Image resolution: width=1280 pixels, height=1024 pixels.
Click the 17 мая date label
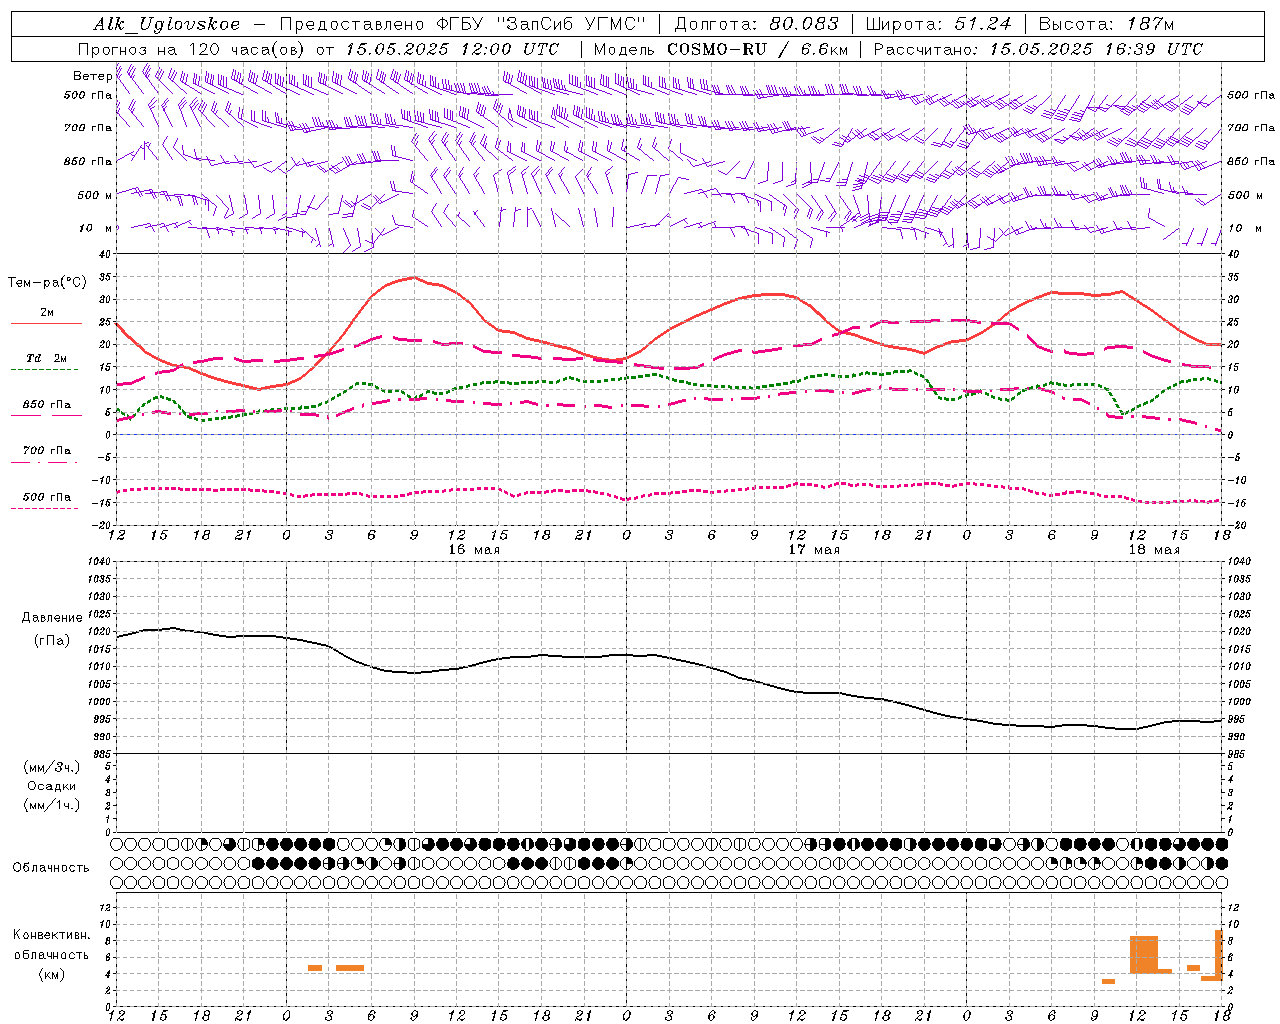point(814,550)
